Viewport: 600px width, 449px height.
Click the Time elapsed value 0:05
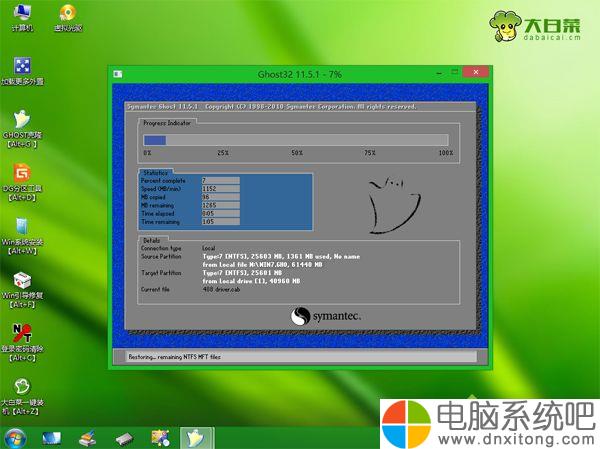(x=221, y=214)
